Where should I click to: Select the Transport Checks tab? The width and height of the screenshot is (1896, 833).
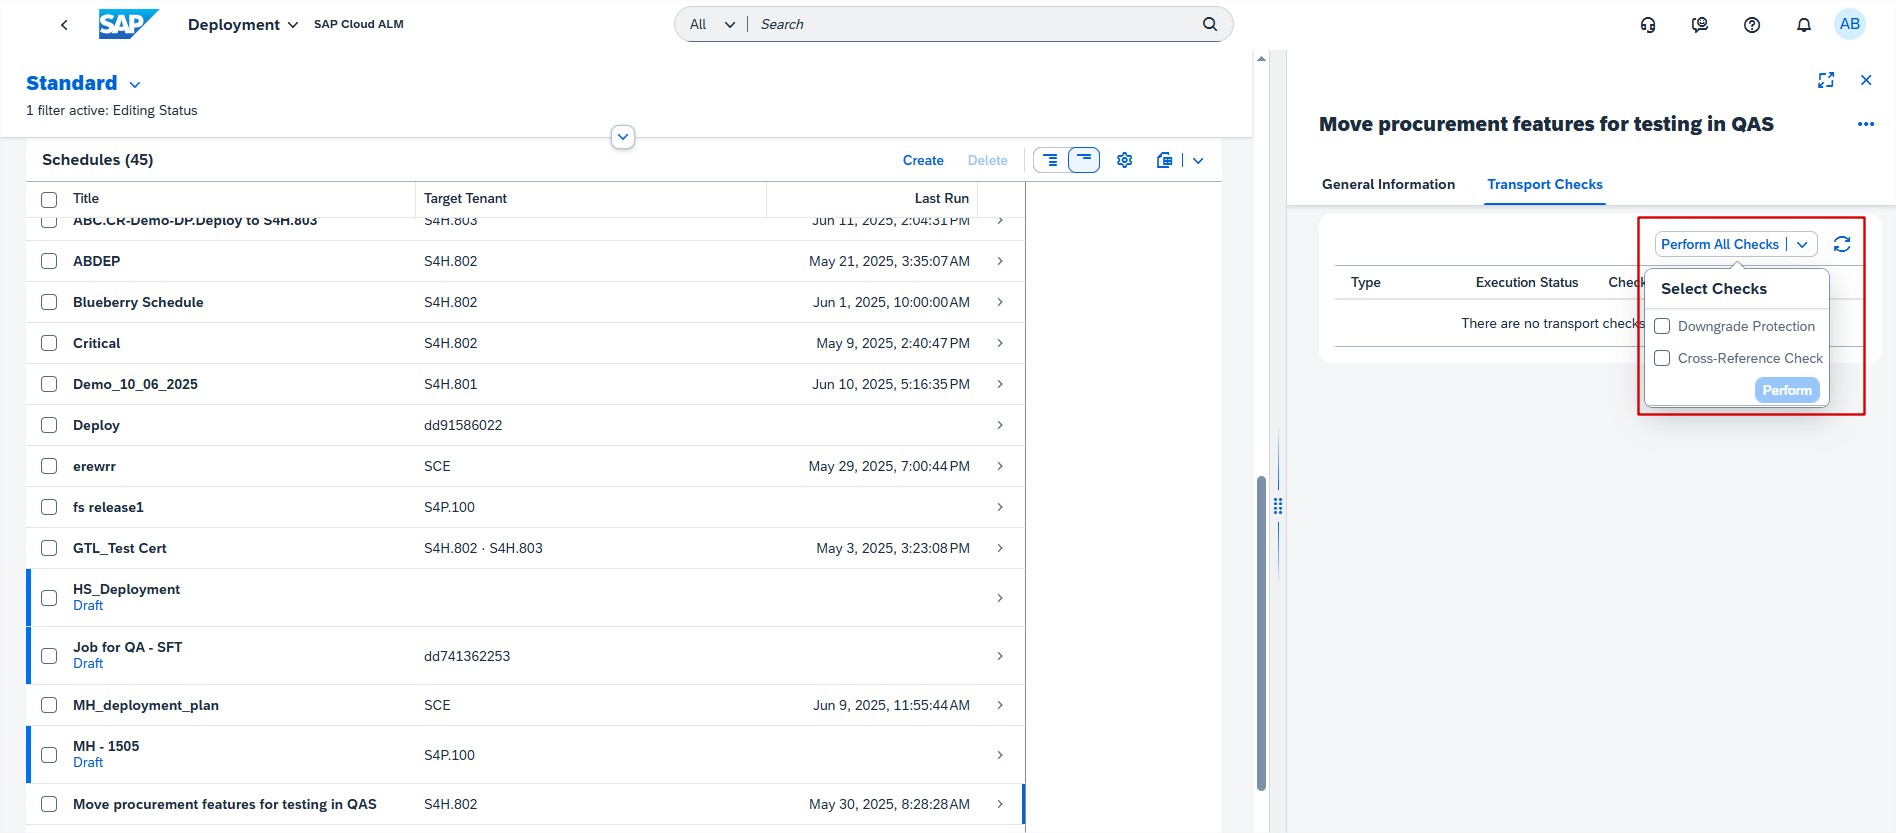[x=1544, y=184]
